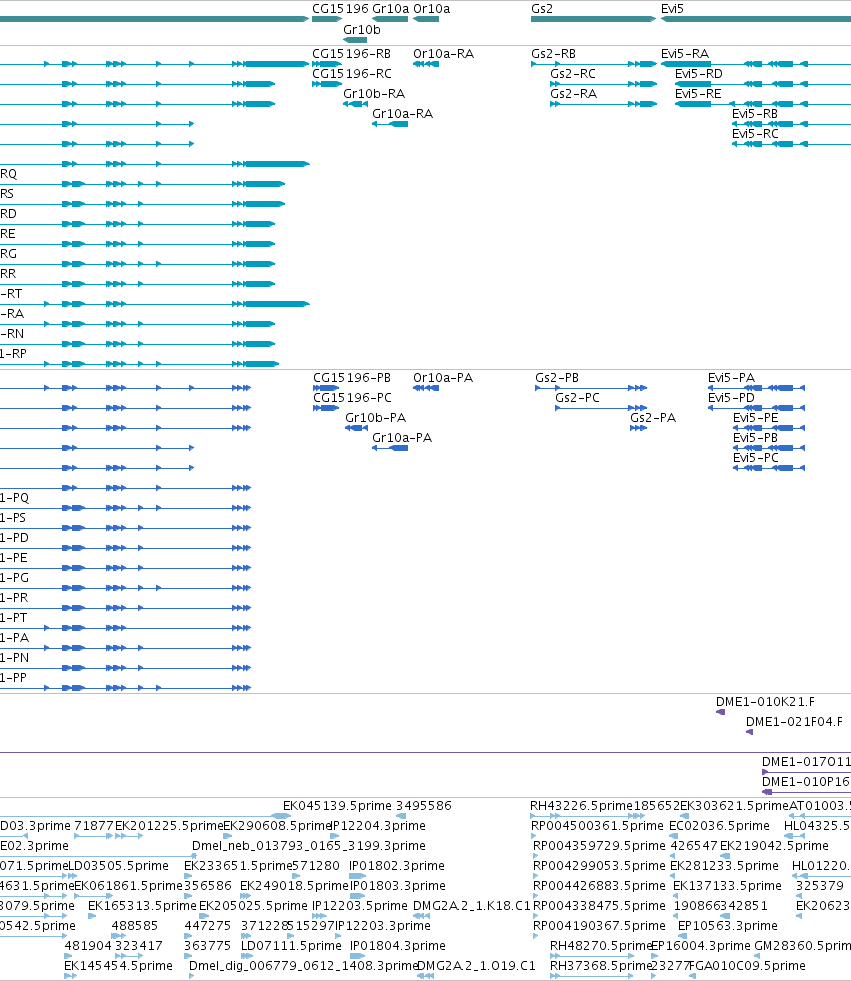Select the DMG2A.2_1.K18.C1 label
This screenshot has width=851, height=981.
pos(472,906)
